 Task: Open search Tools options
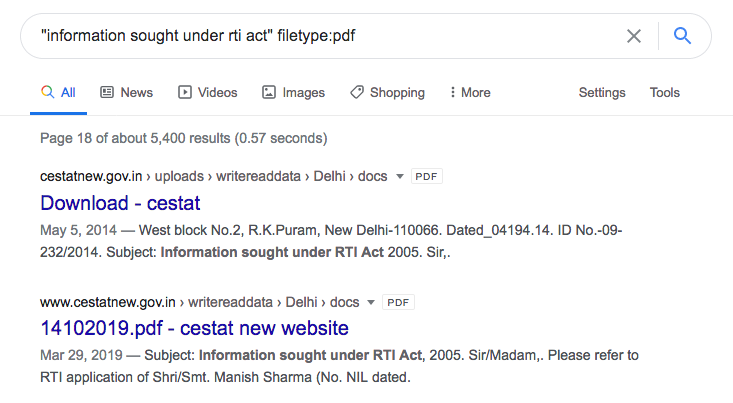[665, 92]
